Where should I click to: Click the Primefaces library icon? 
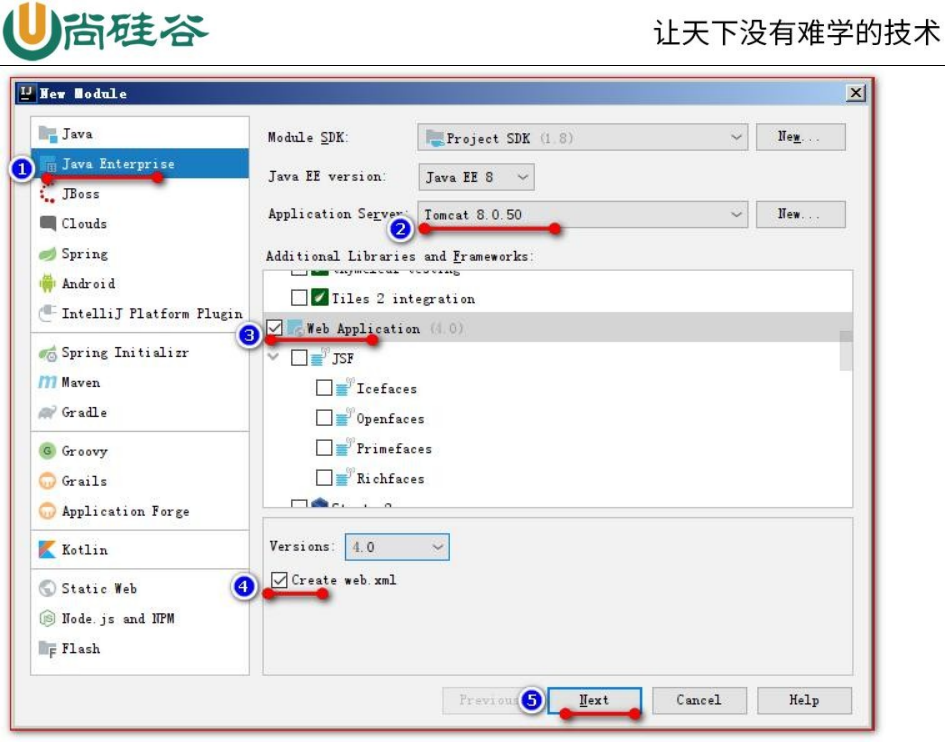(344, 448)
